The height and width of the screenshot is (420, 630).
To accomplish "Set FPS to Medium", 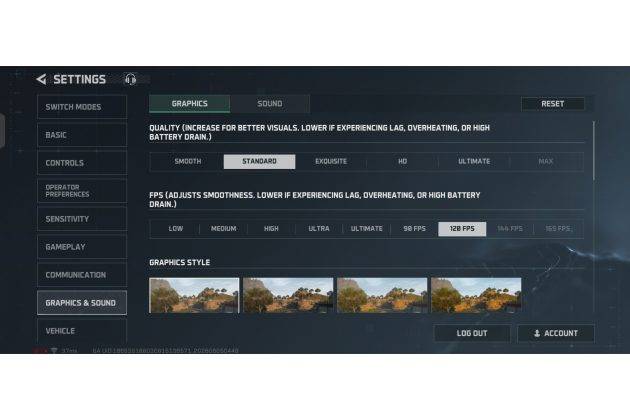I will (x=223, y=229).
